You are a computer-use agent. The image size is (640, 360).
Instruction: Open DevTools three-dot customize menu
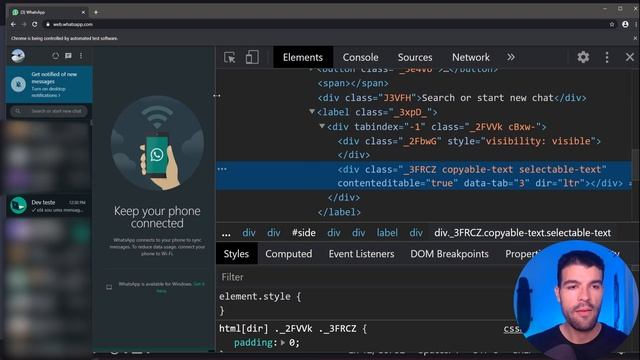point(607,57)
